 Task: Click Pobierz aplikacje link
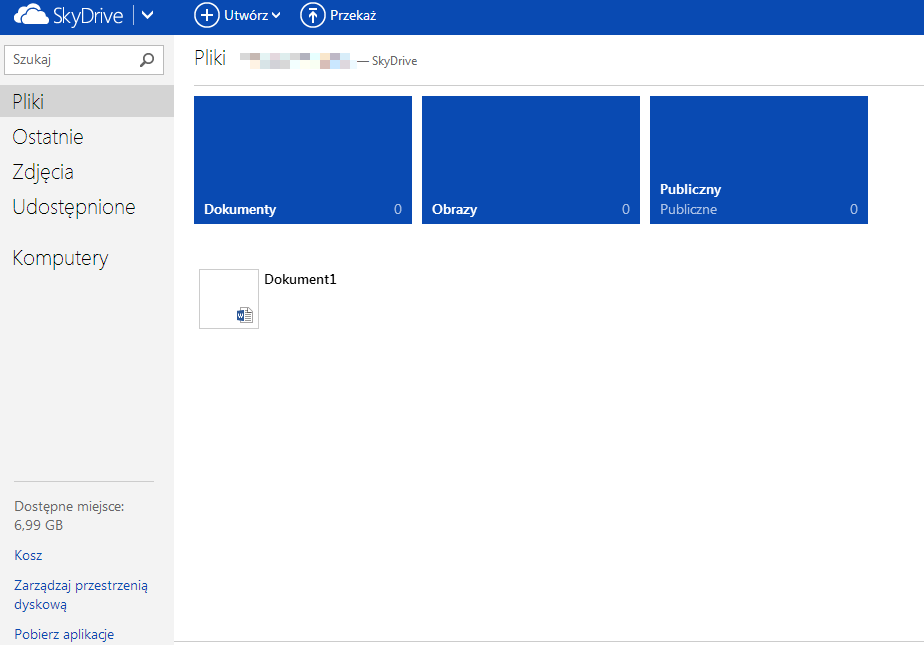[64, 634]
